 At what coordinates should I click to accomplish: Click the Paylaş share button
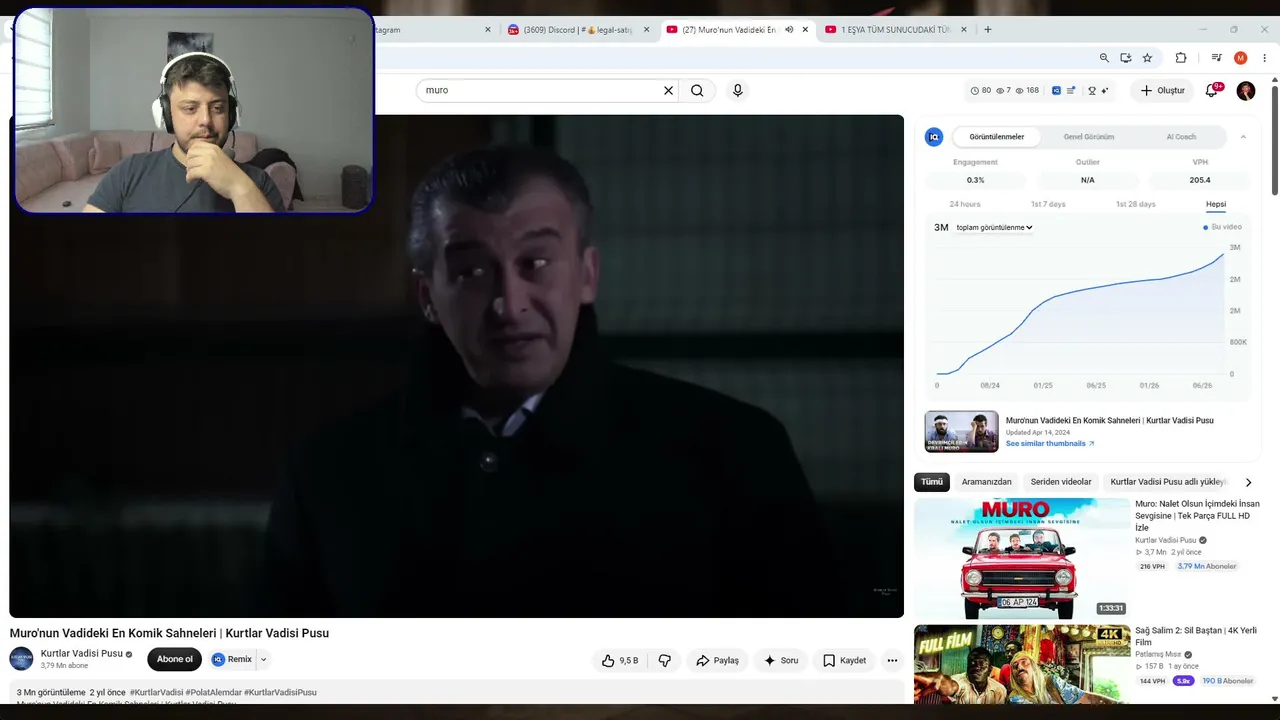(717, 660)
